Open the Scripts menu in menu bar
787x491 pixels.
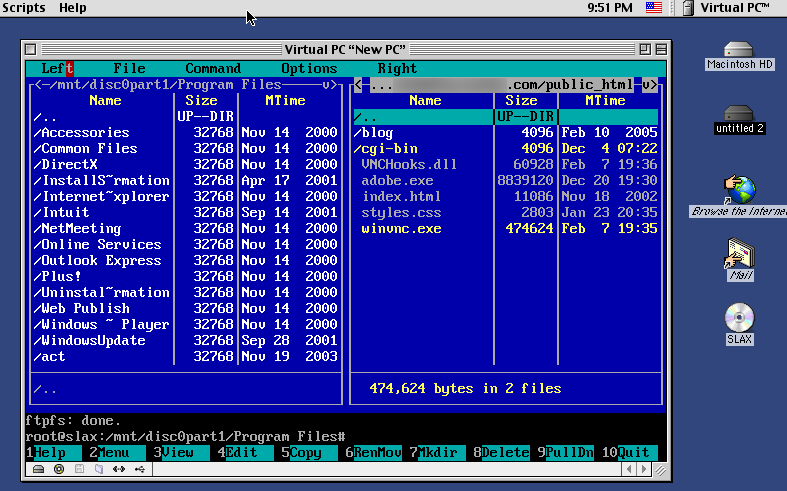(25, 8)
